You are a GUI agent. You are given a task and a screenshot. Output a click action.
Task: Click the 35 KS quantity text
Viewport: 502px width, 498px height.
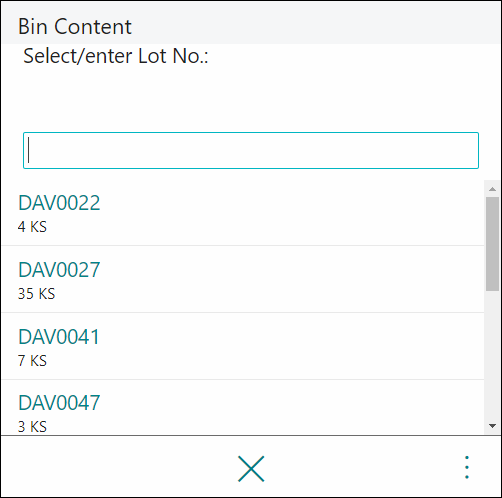click(x=36, y=294)
